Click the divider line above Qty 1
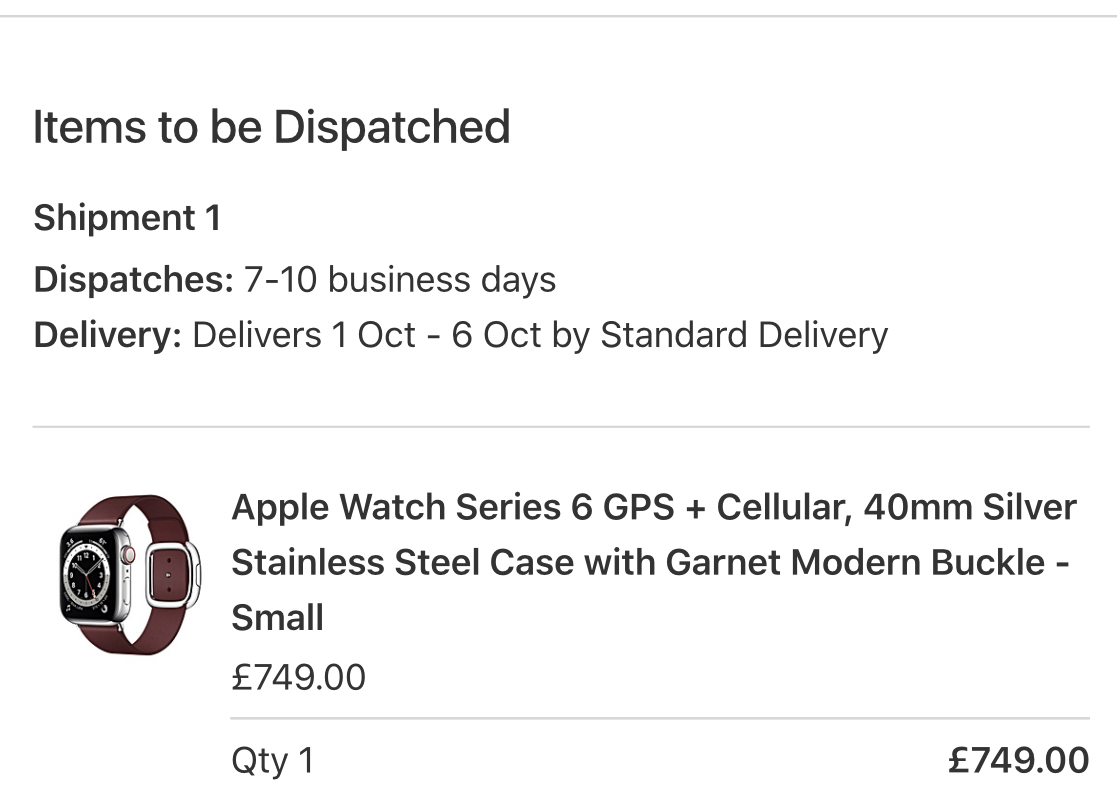The height and width of the screenshot is (805, 1117). pyautogui.click(x=660, y=718)
